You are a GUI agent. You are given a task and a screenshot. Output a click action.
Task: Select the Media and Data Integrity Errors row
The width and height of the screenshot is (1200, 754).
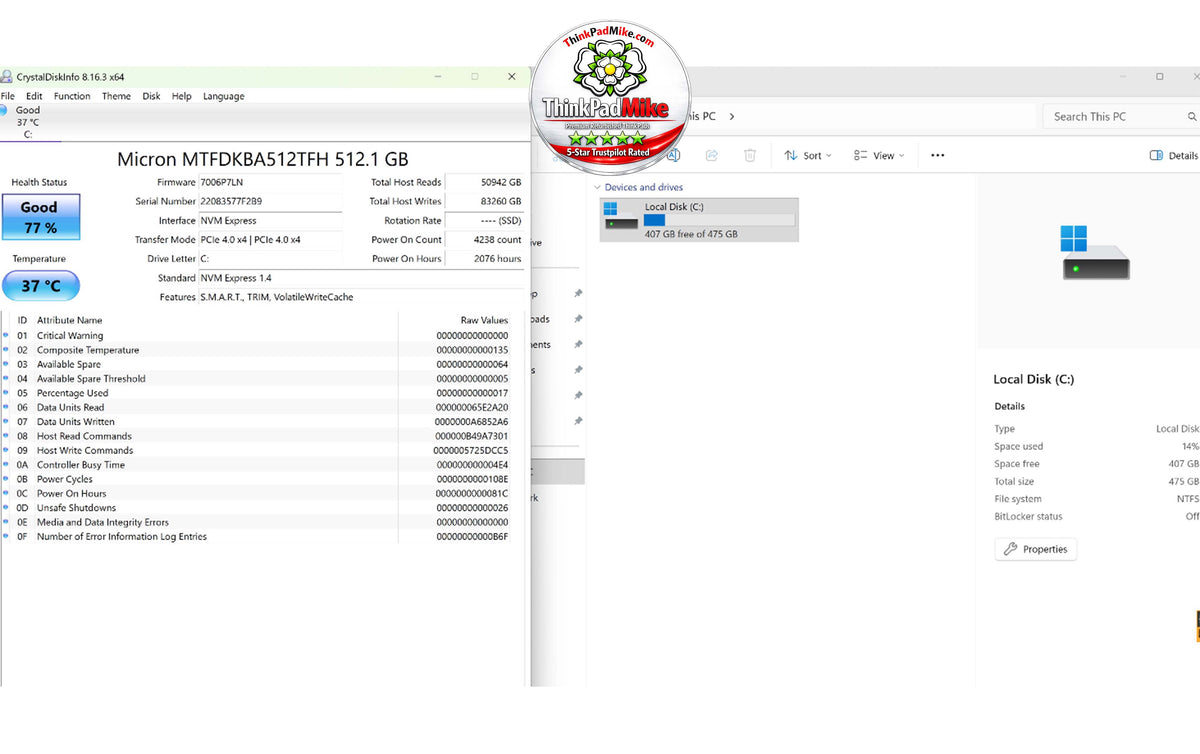[x=262, y=522]
